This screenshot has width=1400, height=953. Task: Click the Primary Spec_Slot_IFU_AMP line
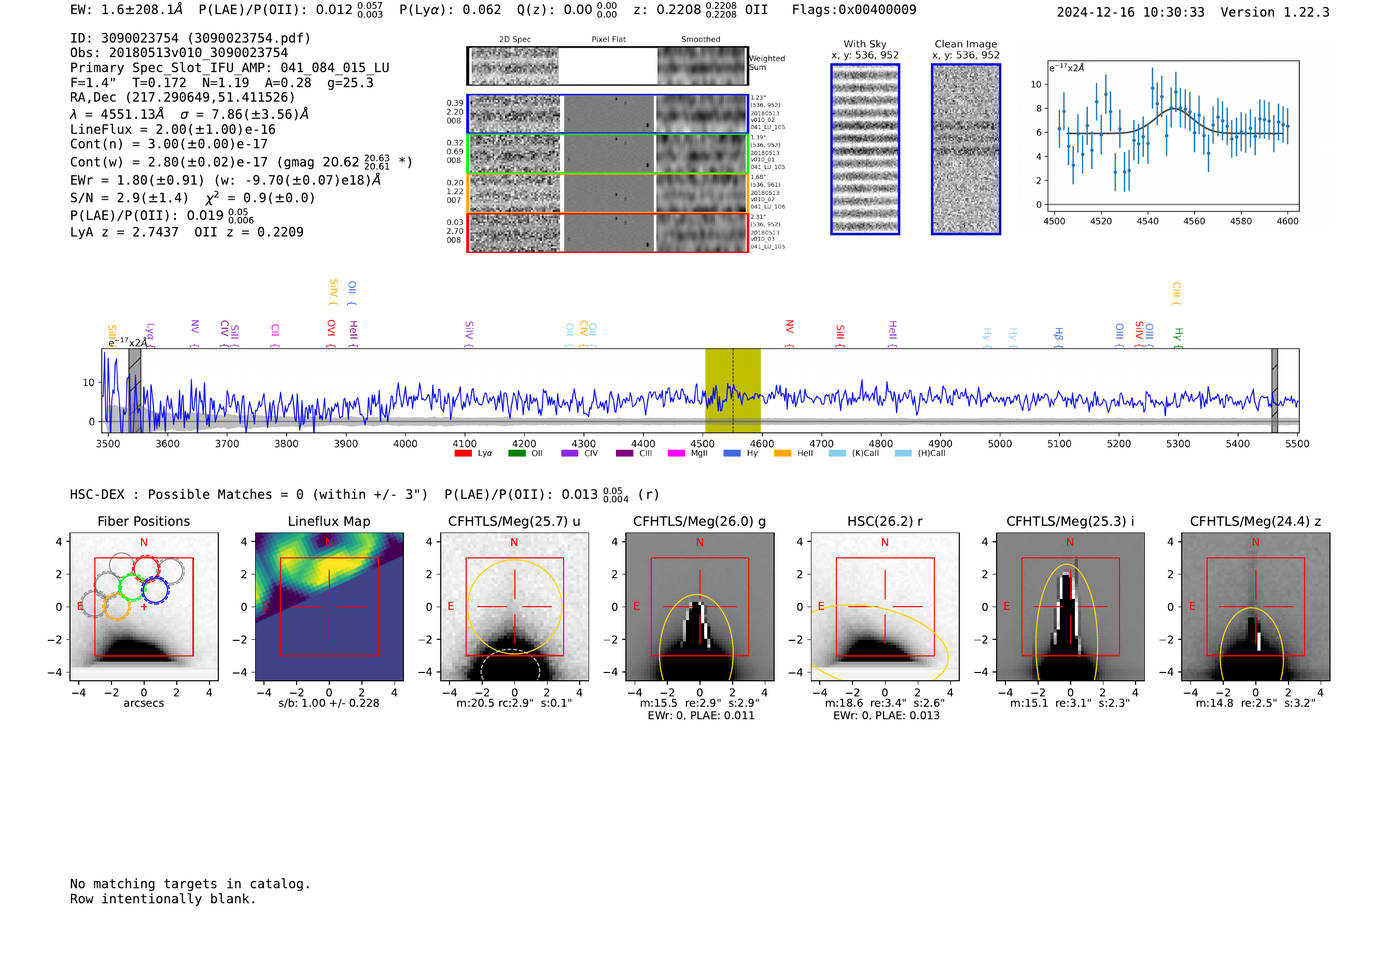230,68
